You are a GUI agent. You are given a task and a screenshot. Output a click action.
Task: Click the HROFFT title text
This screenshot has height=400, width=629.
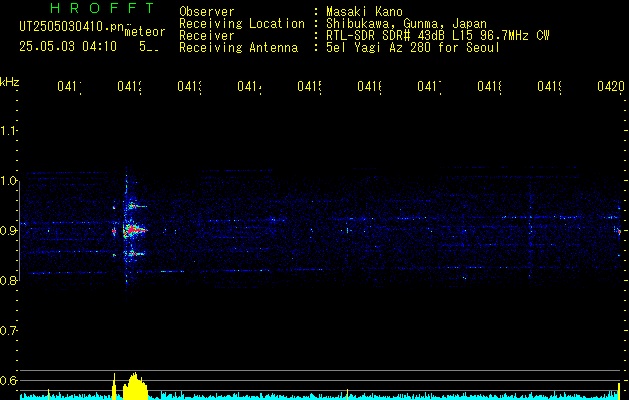(x=102, y=8)
